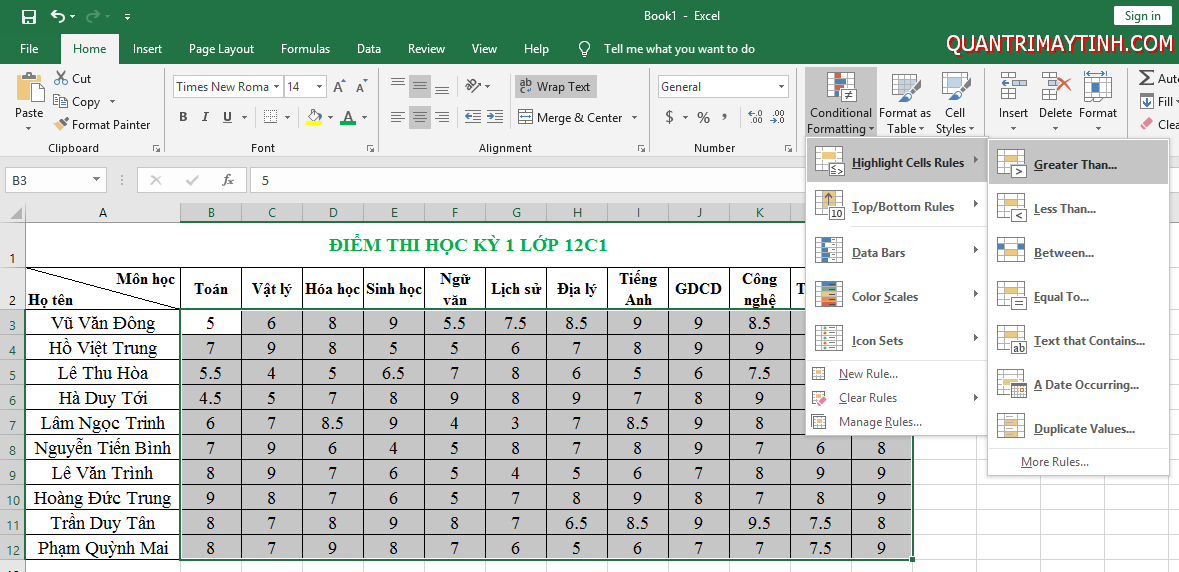Image resolution: width=1179 pixels, height=572 pixels.
Task: Apply align left to cells
Action: tap(398, 117)
